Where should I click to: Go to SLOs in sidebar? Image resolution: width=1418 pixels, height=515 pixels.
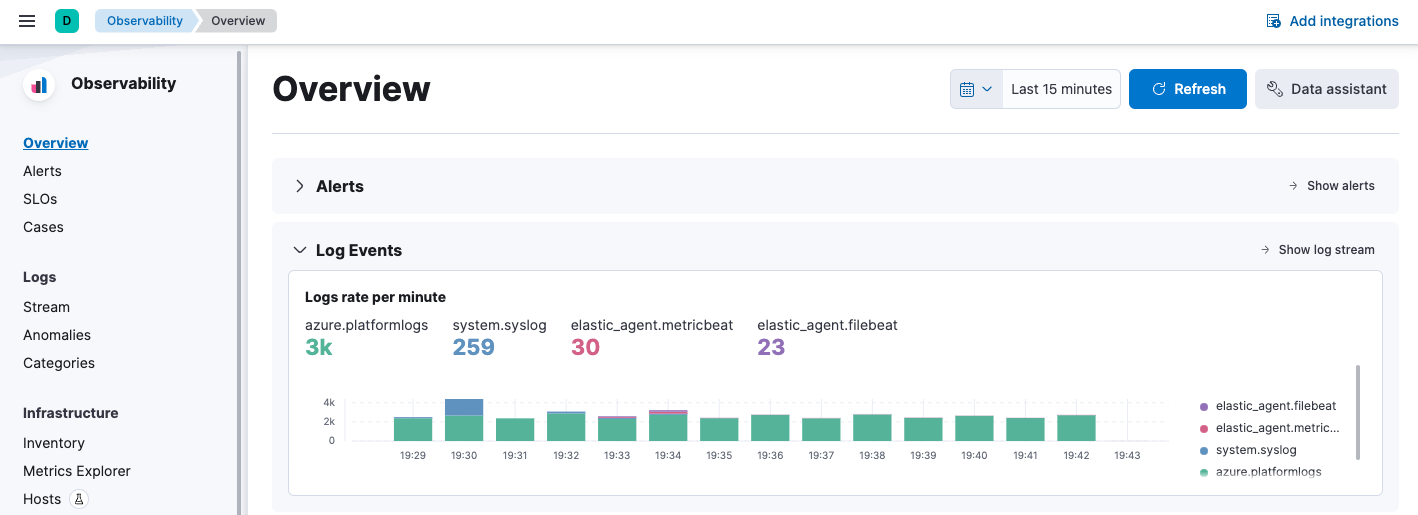(x=40, y=199)
